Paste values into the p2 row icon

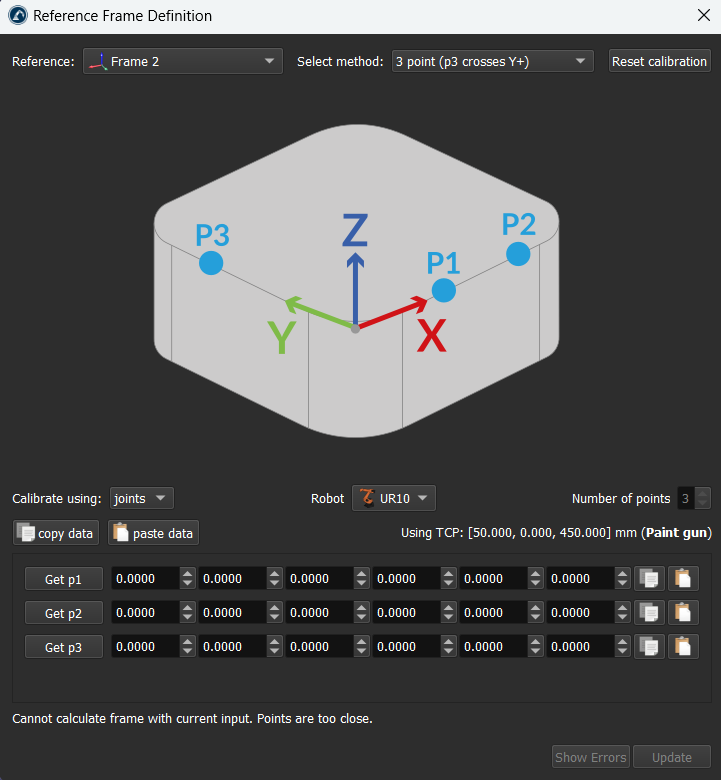pyautogui.click(x=683, y=612)
